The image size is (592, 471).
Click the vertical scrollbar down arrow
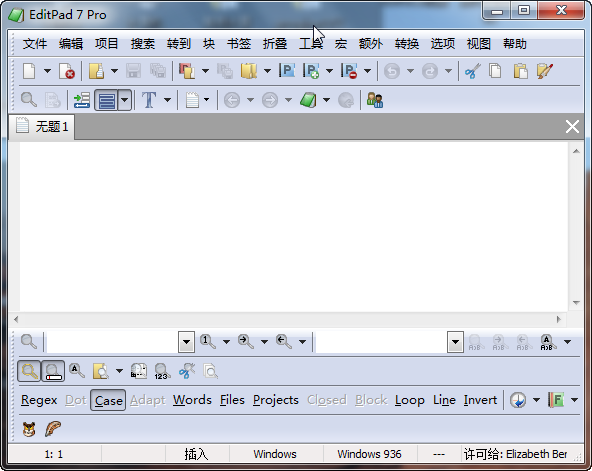pyautogui.click(x=576, y=303)
